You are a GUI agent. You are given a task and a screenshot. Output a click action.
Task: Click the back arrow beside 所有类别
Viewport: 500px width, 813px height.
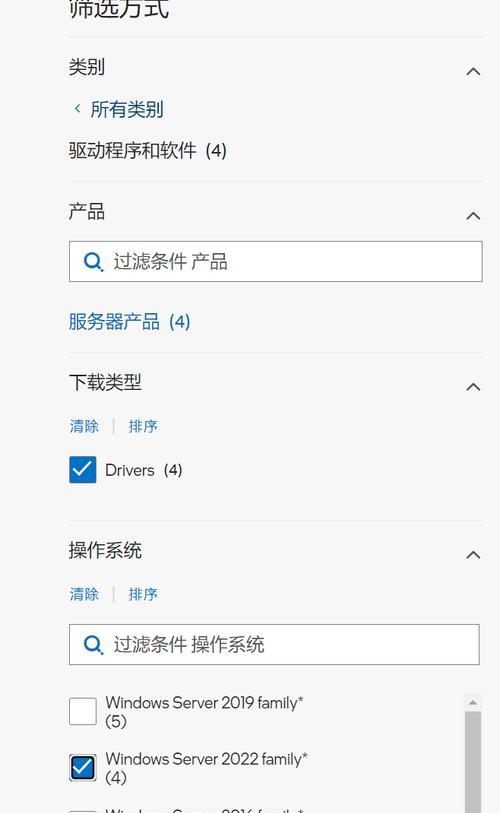(77, 108)
